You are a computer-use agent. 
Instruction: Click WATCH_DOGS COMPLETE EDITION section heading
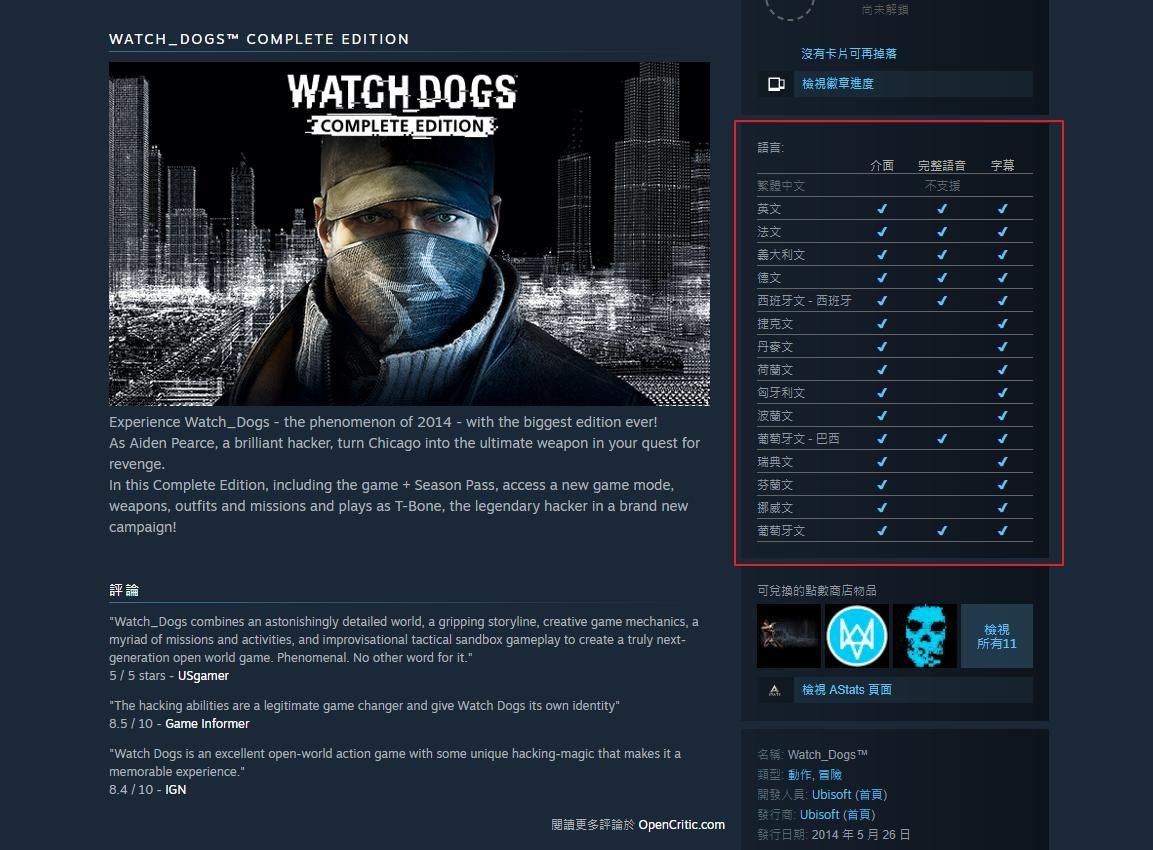coord(259,39)
